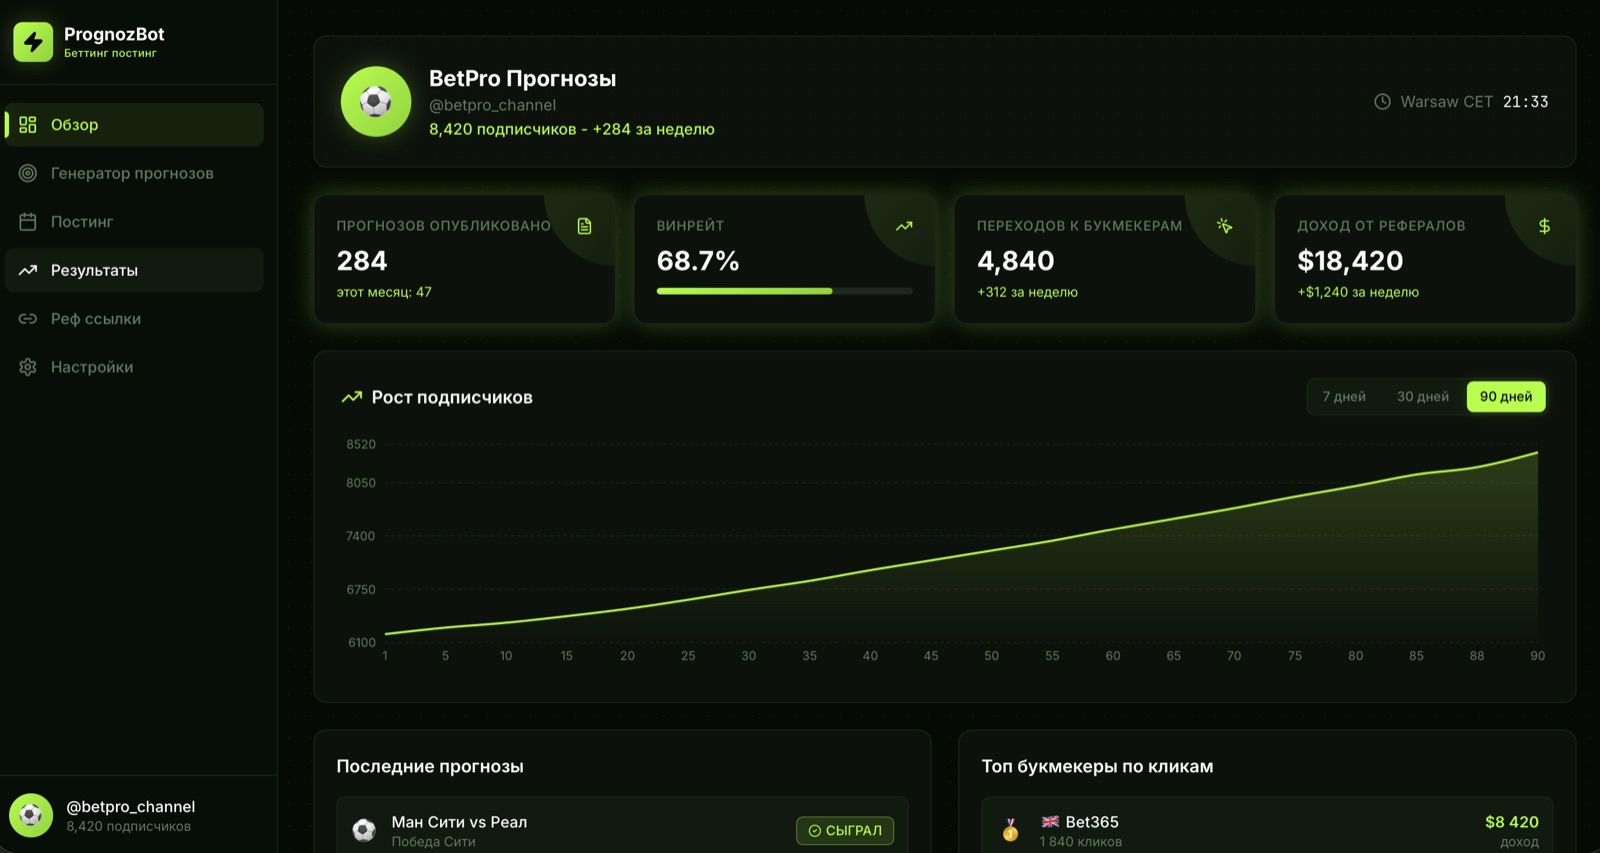The height and width of the screenshot is (853, 1600).
Task: Click the 'этот месяц: 47' text
Action: pos(384,292)
